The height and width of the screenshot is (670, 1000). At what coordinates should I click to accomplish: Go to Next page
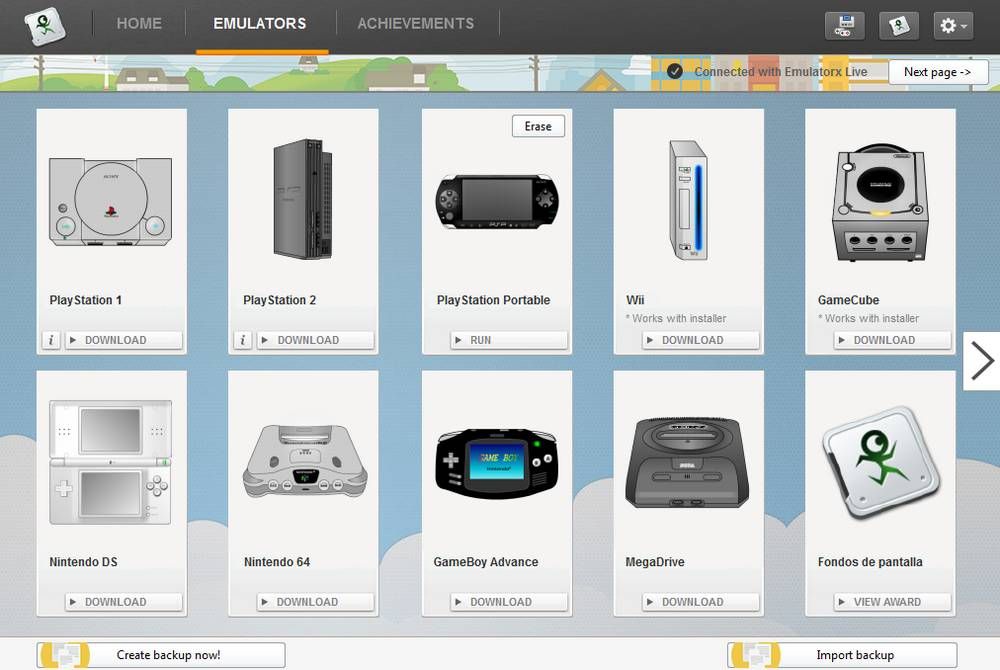click(x=938, y=72)
